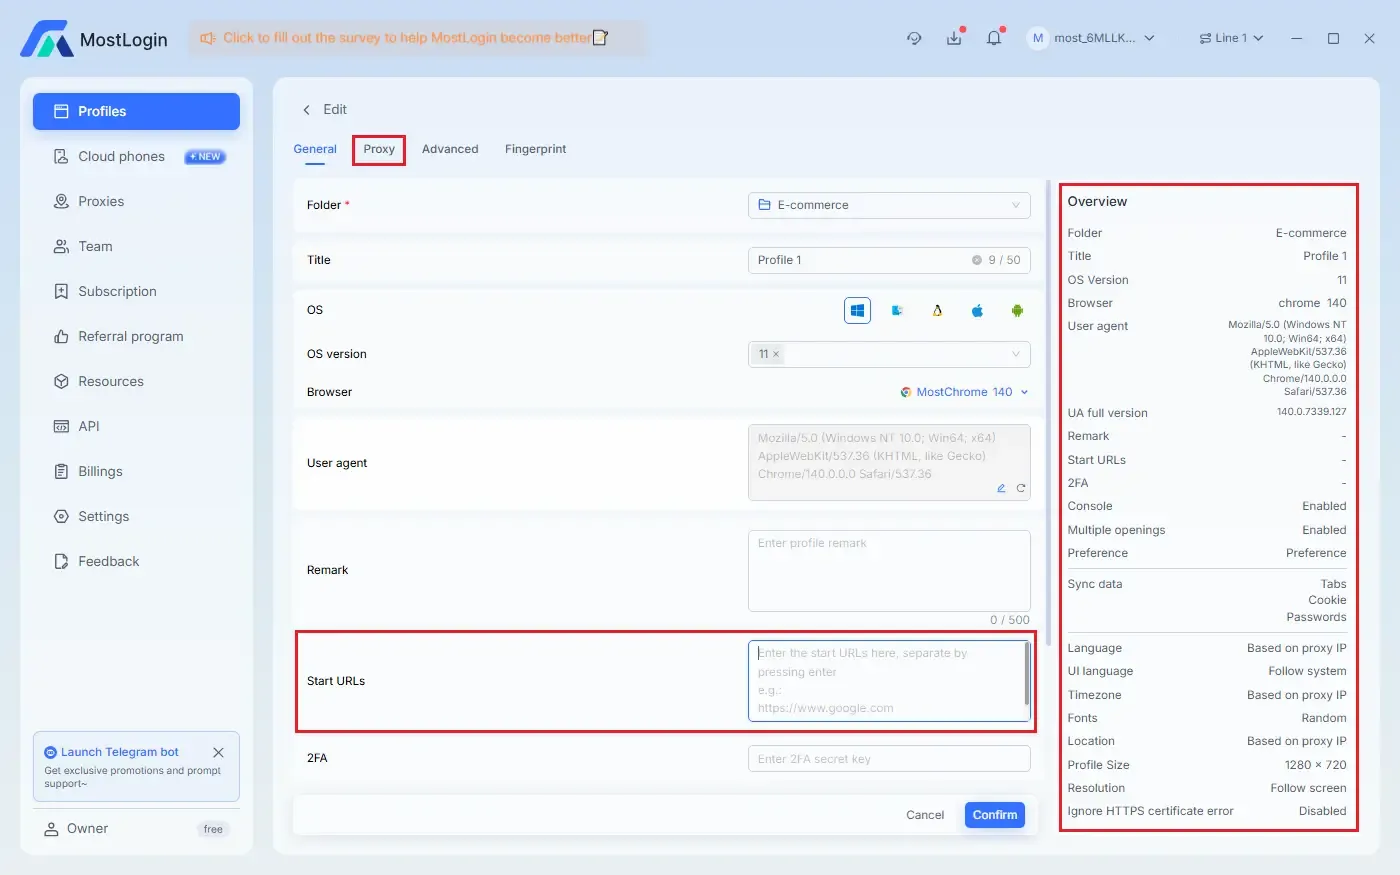The width and height of the screenshot is (1400, 875).
Task: Dismiss the Launch Telegram bot banner
Action: 218,752
